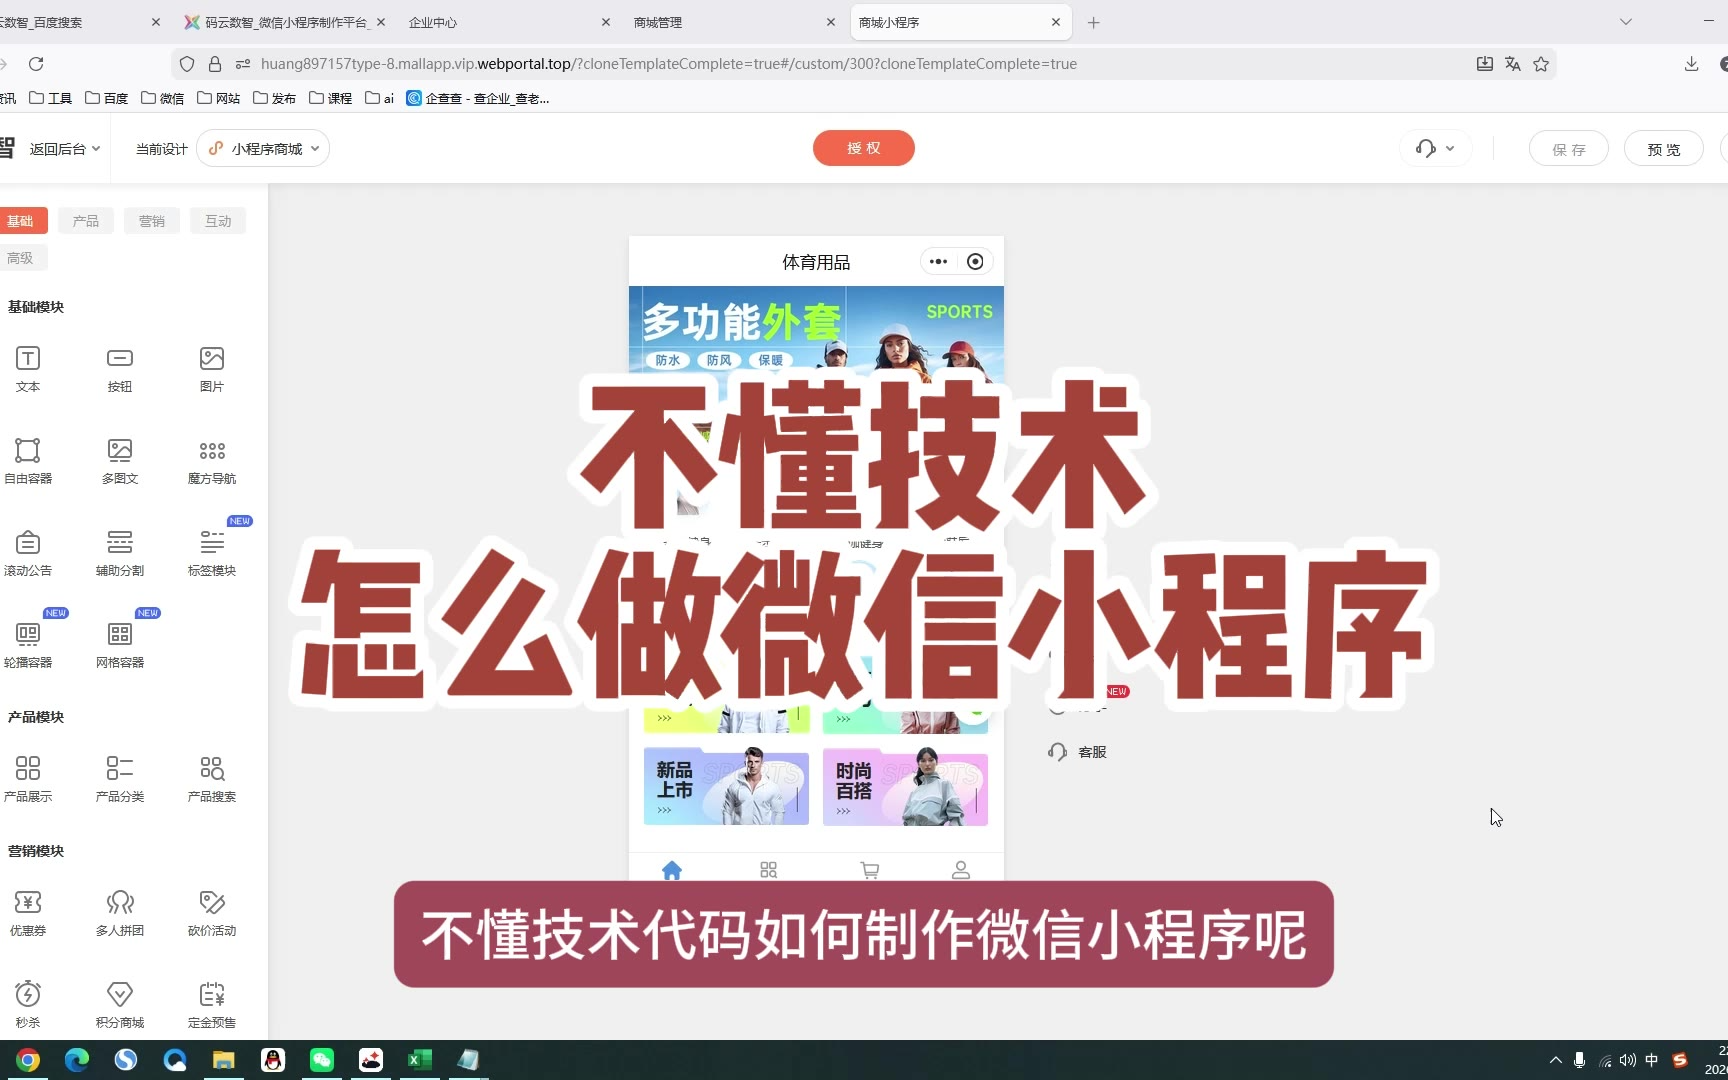
Task: Insert the 轮播容器 carousel container
Action: pyautogui.click(x=28, y=644)
